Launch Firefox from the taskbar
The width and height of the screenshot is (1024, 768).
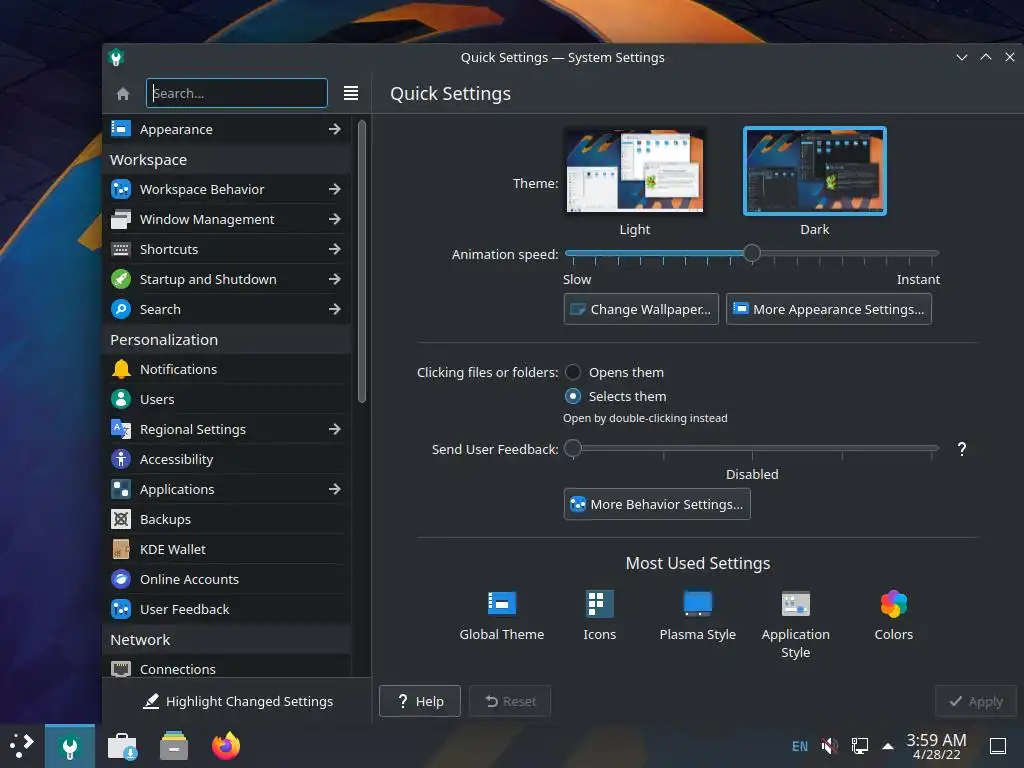(x=226, y=746)
